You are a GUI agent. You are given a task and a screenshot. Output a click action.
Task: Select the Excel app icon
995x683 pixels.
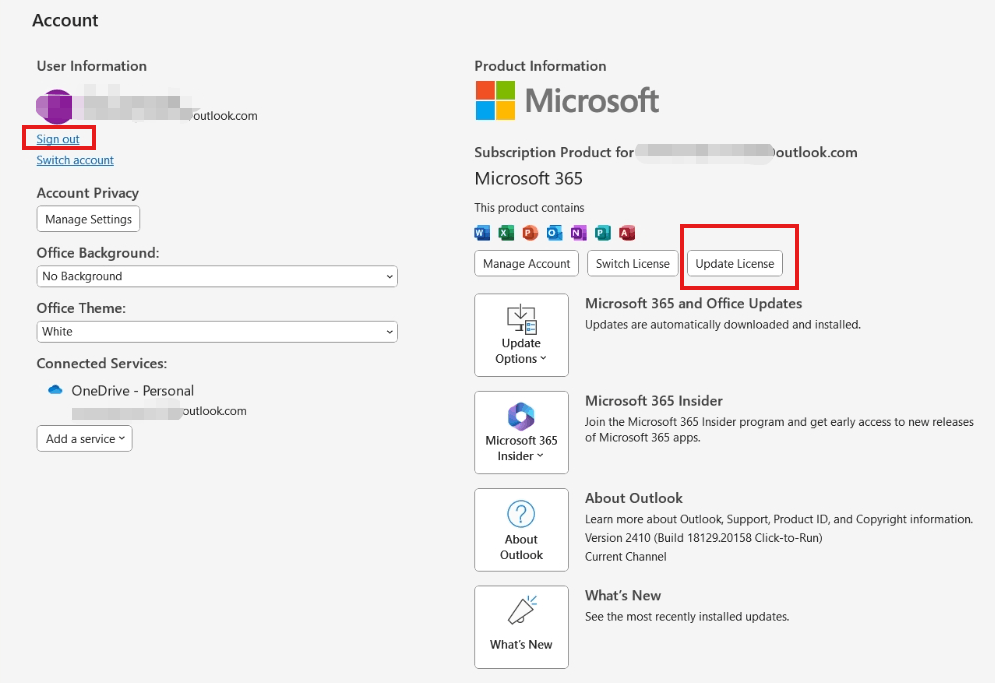pyautogui.click(x=504, y=232)
